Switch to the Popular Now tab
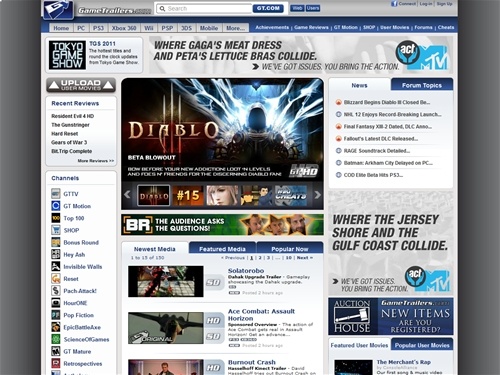Image resolution: width=500 pixels, height=375 pixels. click(290, 249)
